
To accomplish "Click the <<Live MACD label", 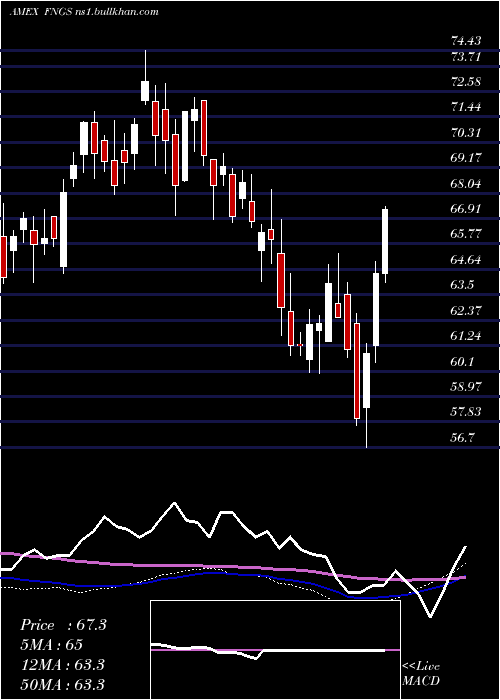I will (x=421, y=674).
